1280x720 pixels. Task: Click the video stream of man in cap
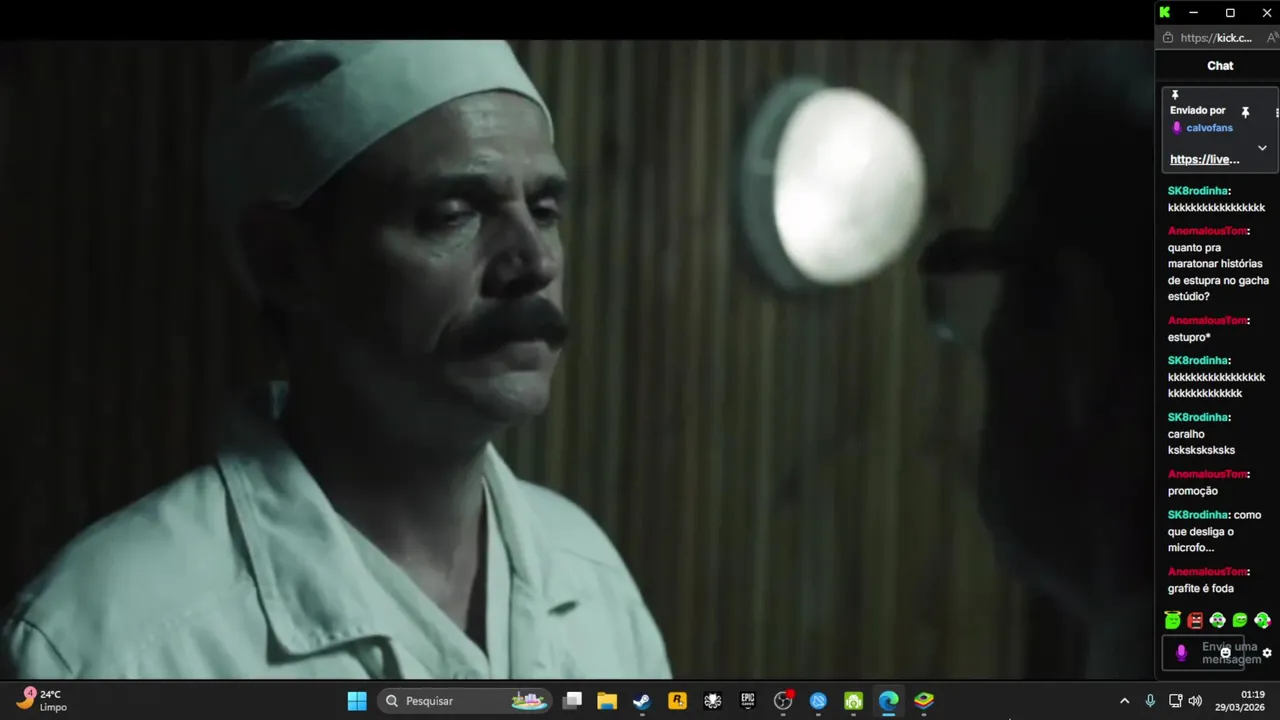[x=577, y=359]
